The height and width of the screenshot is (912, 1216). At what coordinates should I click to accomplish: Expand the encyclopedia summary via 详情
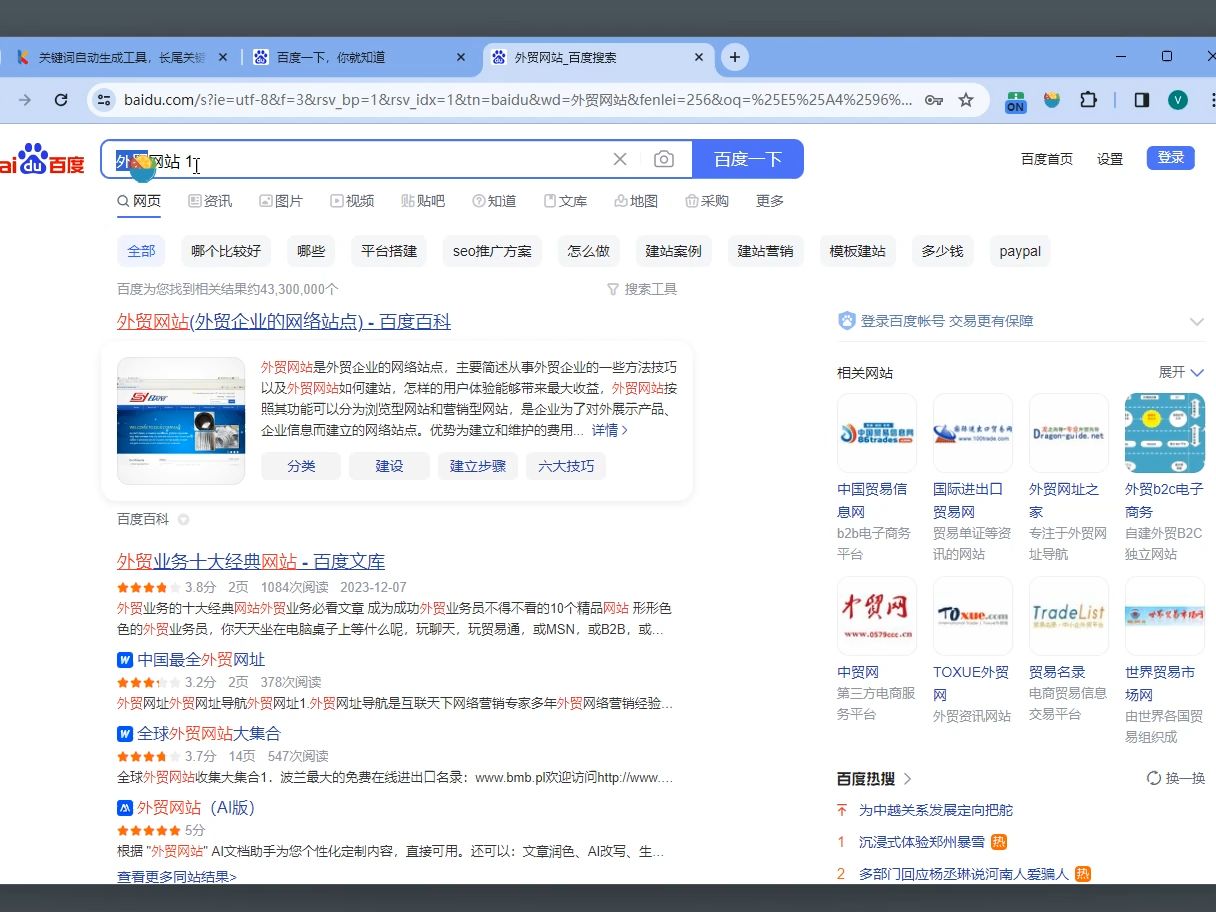610,430
